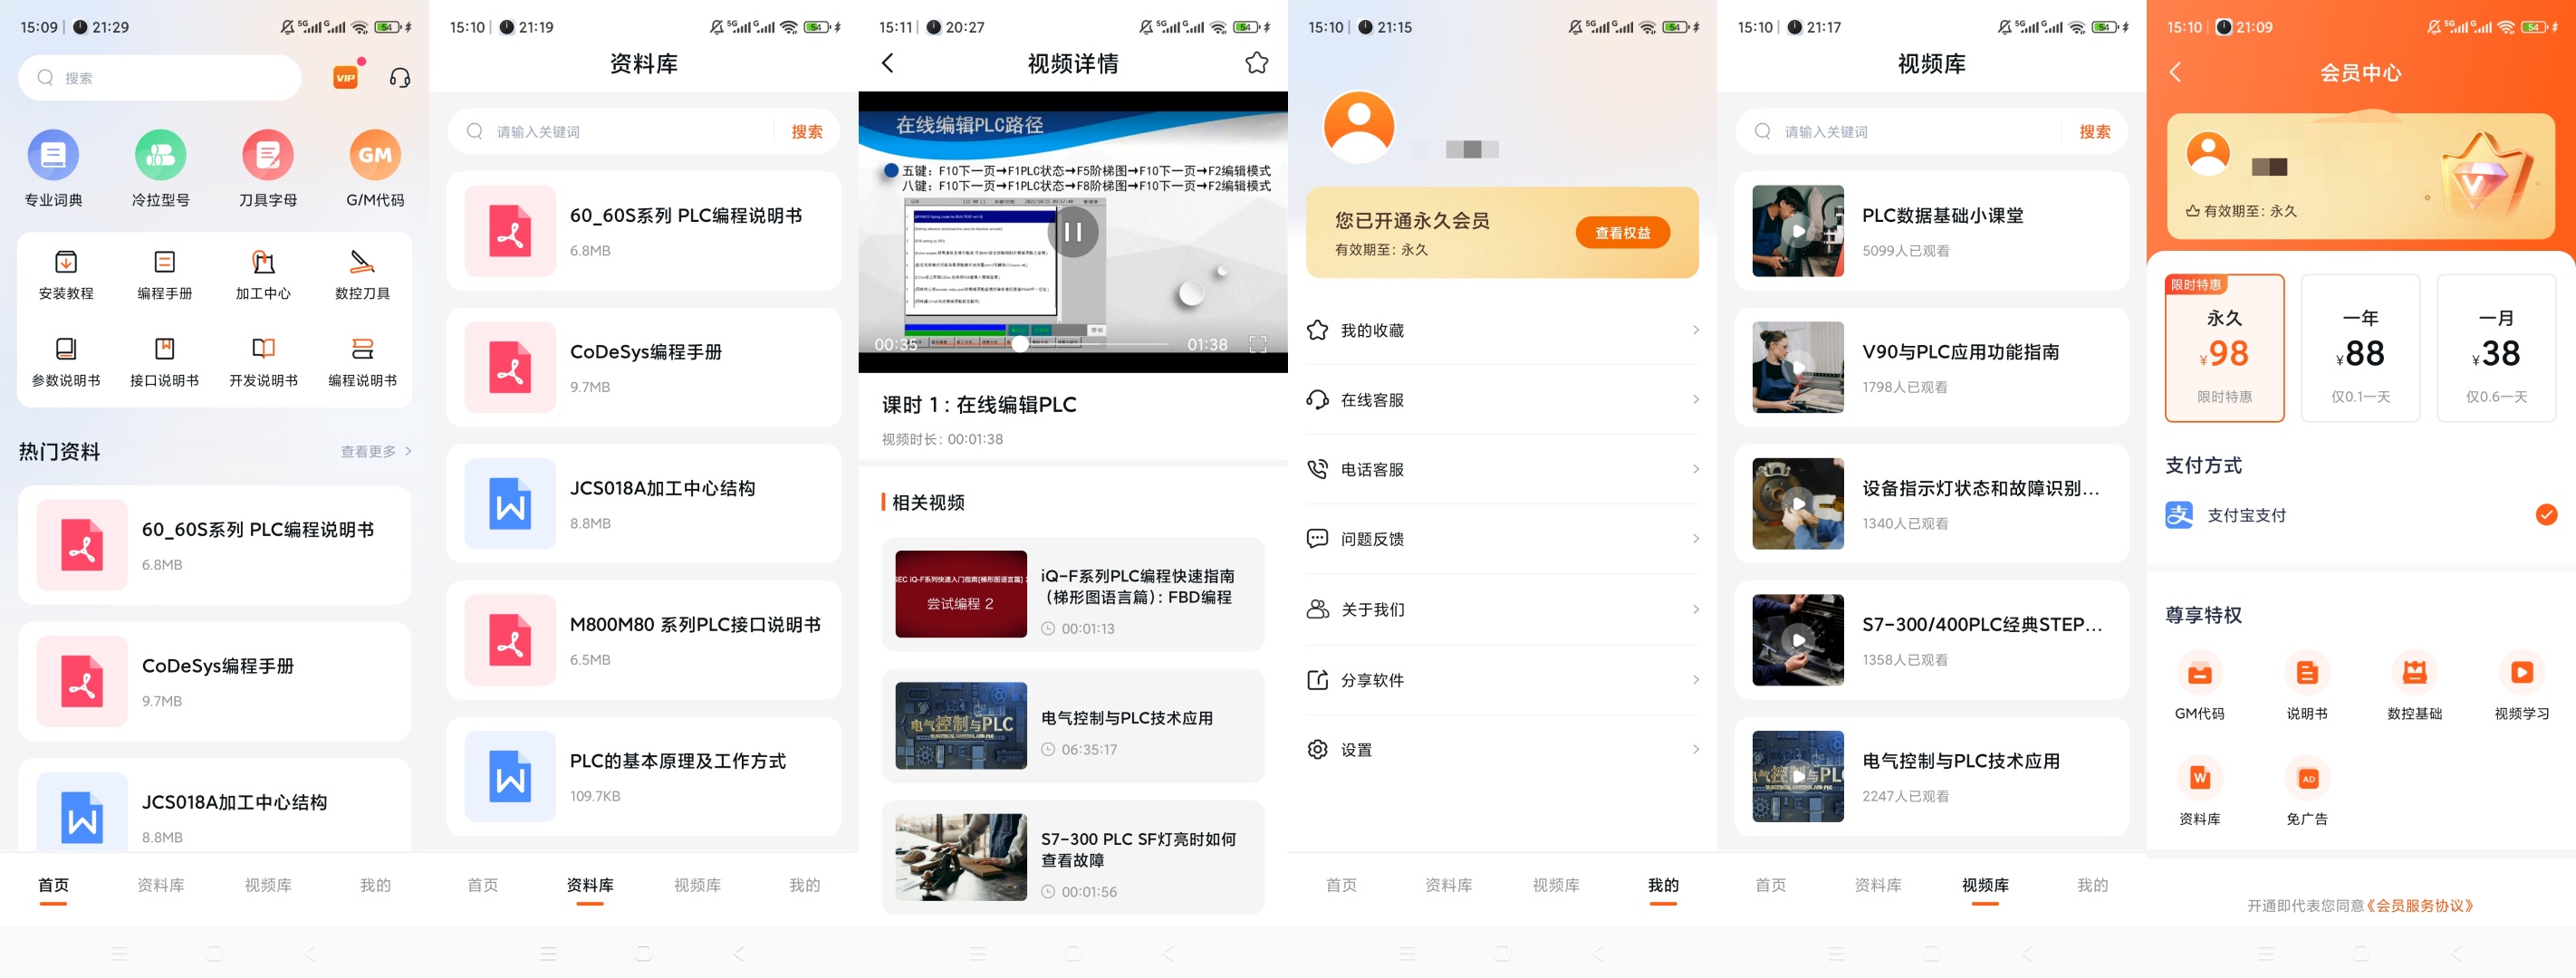The width and height of the screenshot is (2576, 978).
Task: Expand 问题反馈 row chevron
Action: click(x=1695, y=539)
